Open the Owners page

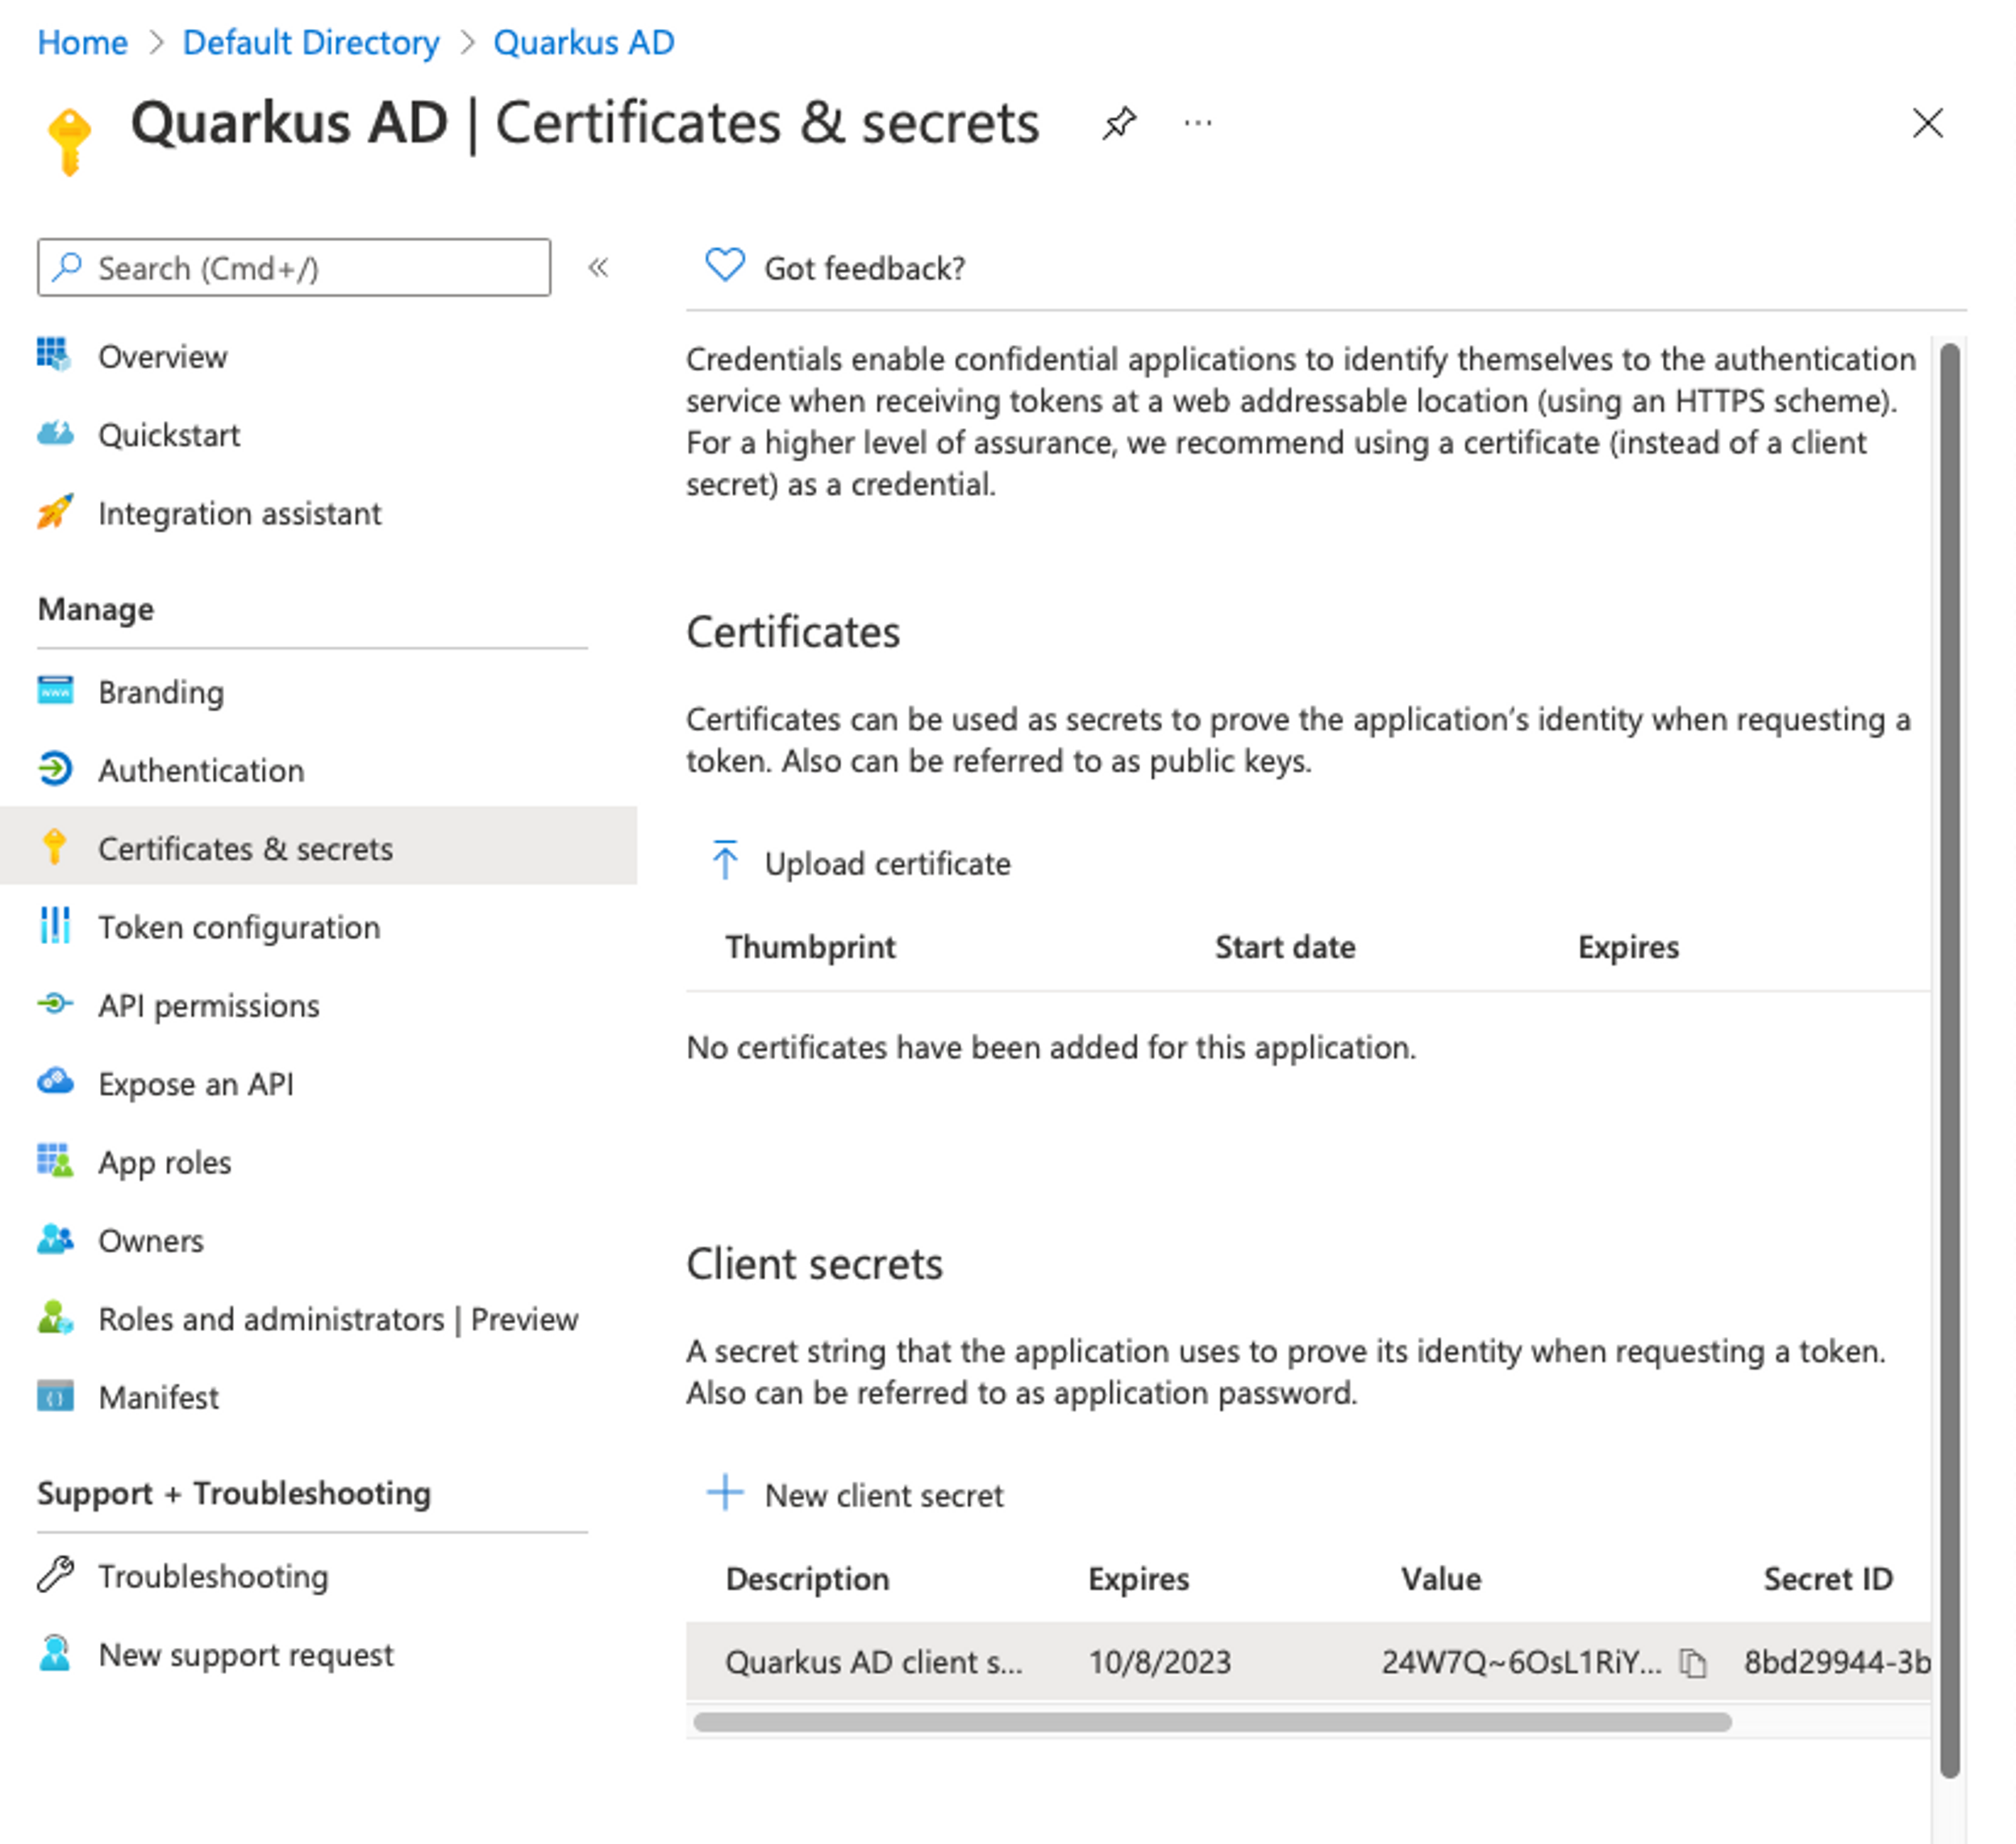point(150,1240)
